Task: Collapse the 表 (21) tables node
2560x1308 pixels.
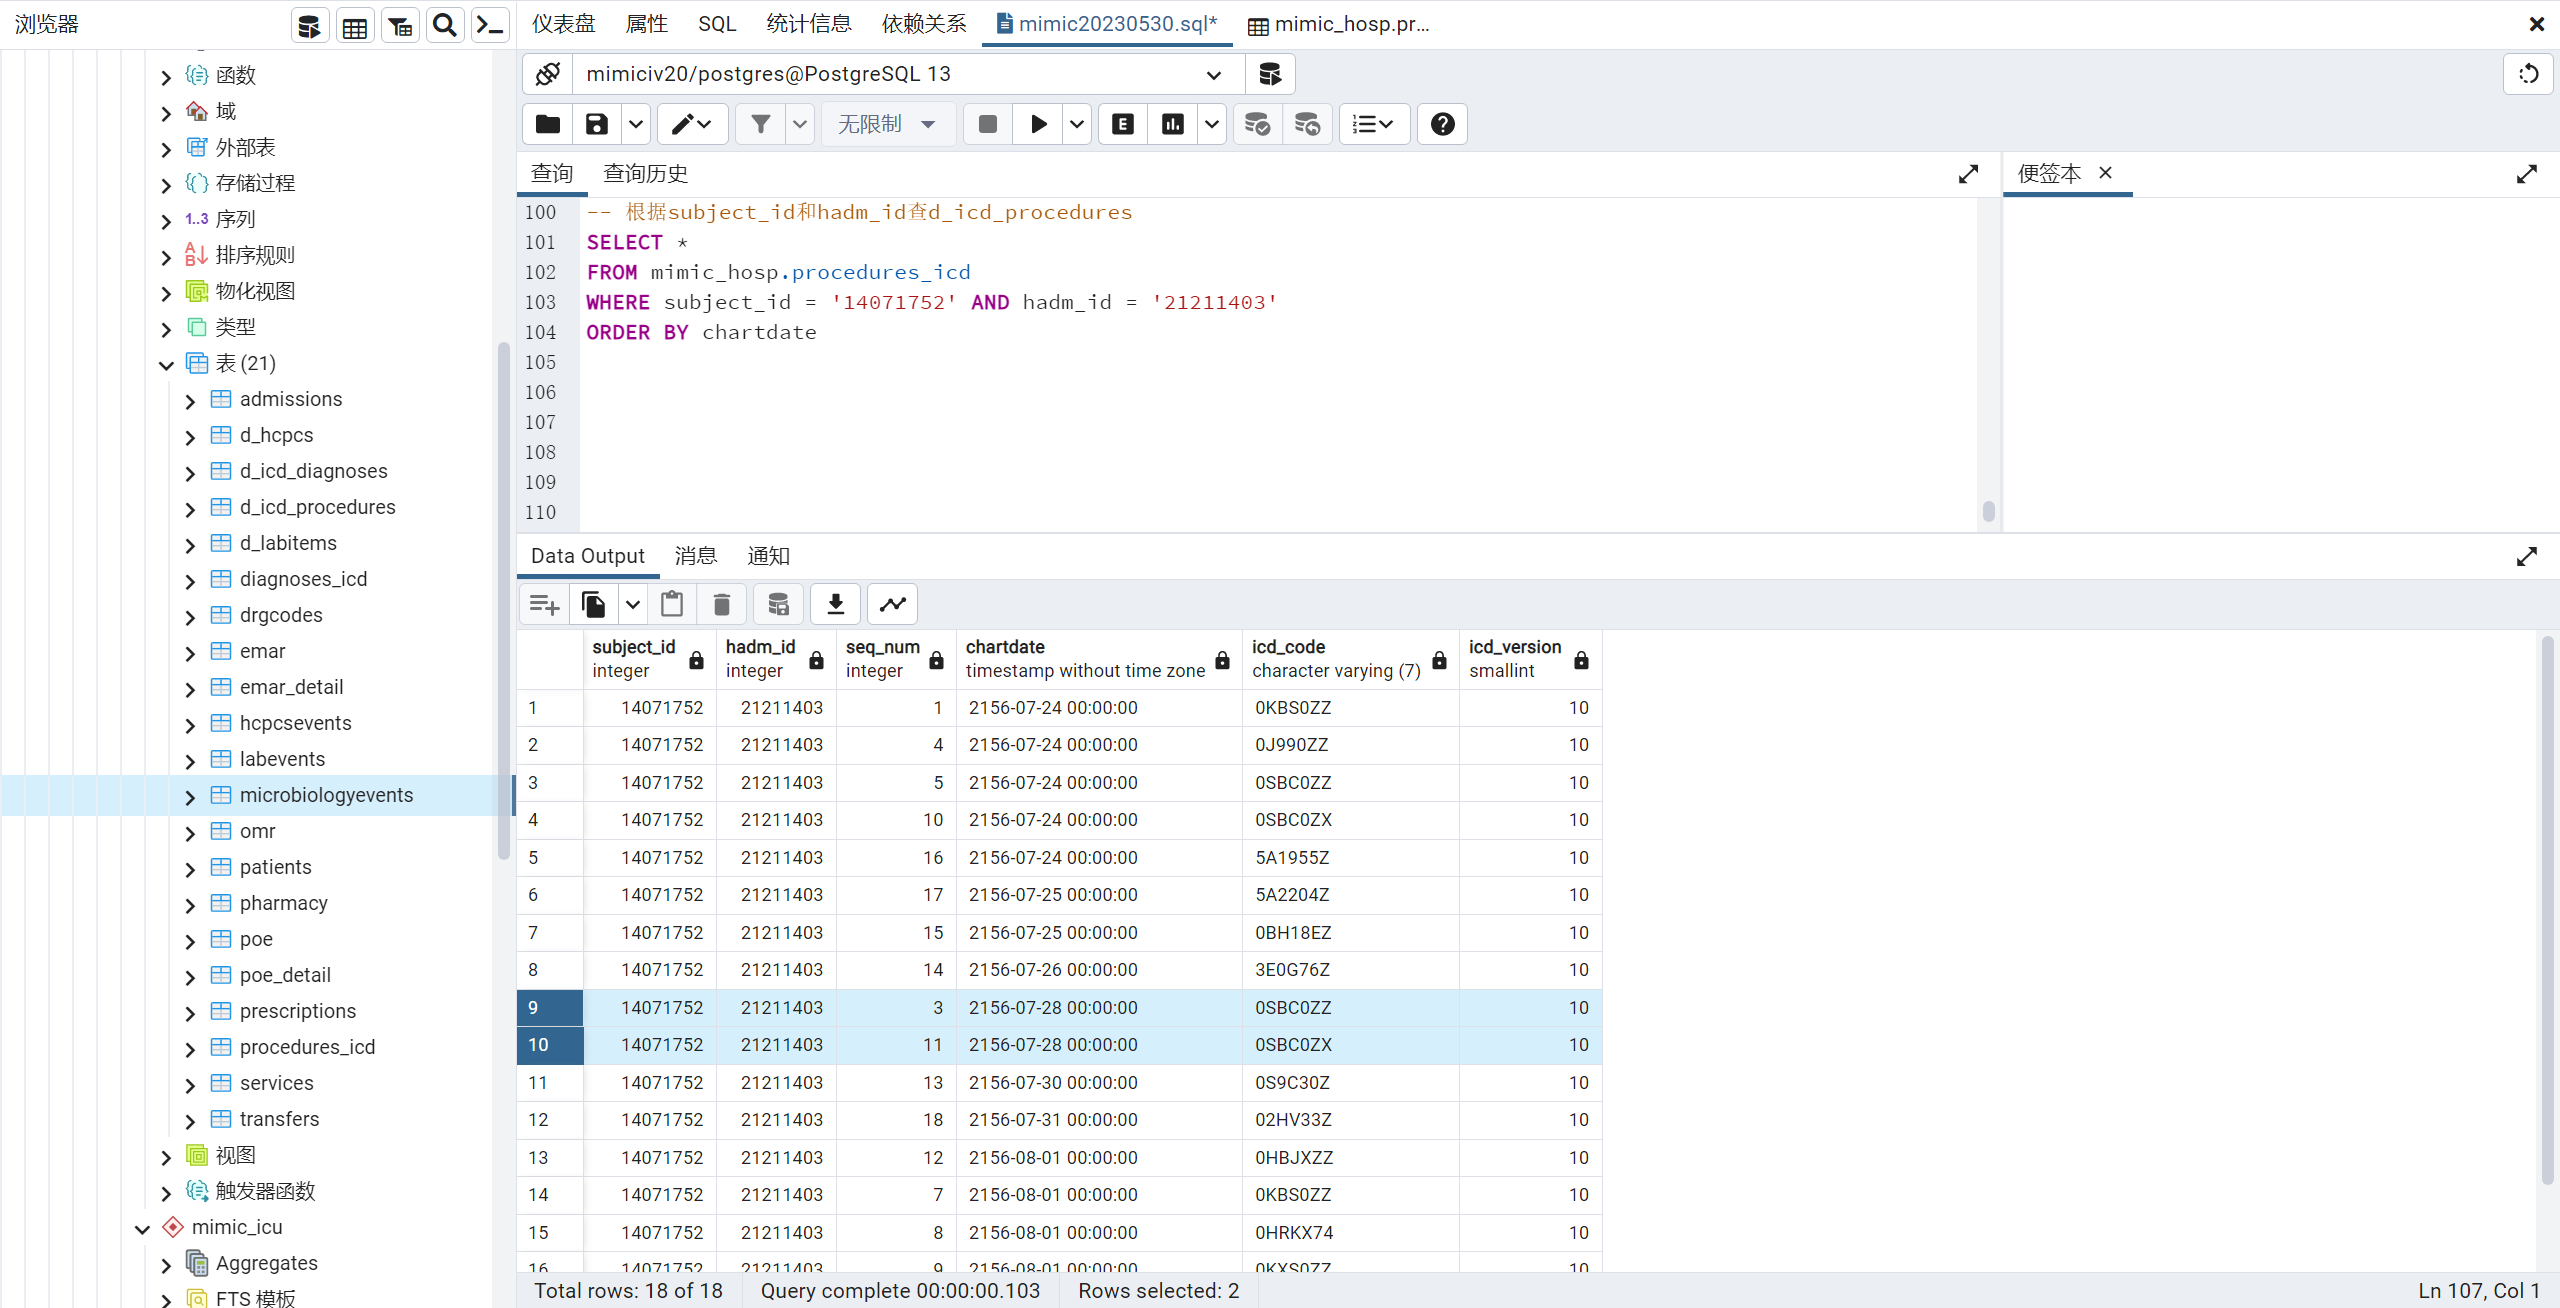Action: click(166, 364)
